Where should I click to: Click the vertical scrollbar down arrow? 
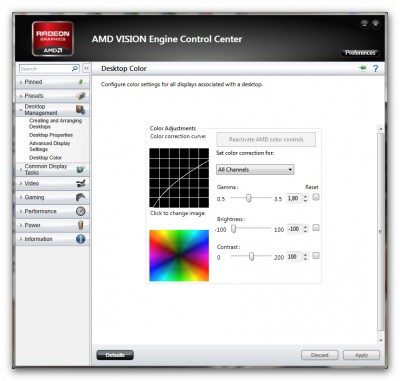click(381, 340)
